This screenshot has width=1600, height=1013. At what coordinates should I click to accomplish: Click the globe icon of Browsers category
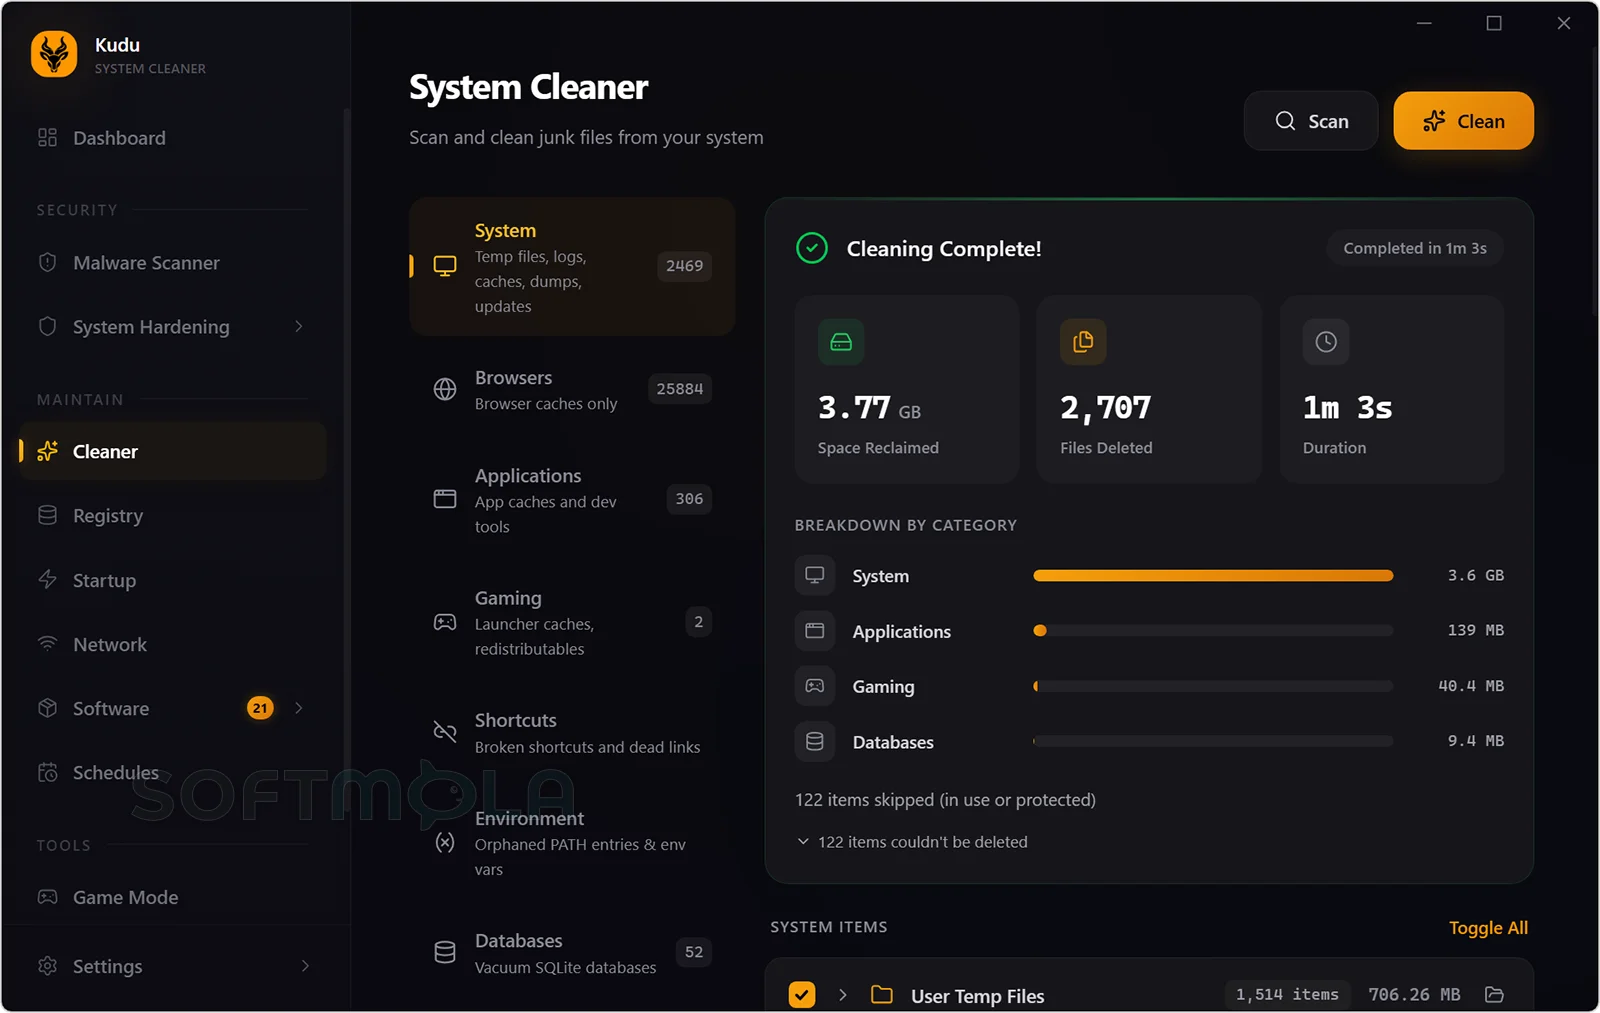click(445, 389)
